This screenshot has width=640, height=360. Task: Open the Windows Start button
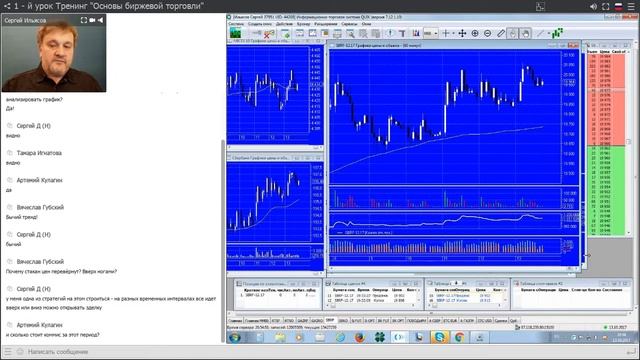point(236,338)
